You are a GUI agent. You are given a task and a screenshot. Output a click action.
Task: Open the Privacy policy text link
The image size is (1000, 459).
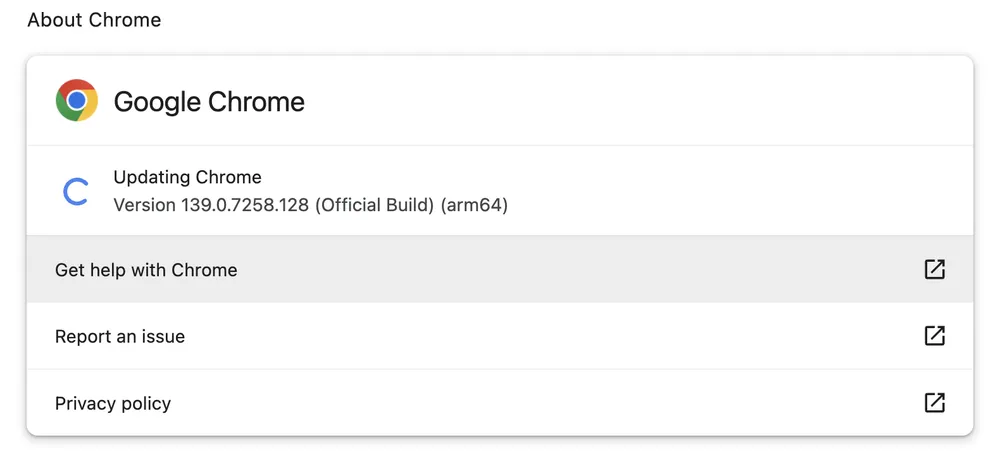coord(113,404)
